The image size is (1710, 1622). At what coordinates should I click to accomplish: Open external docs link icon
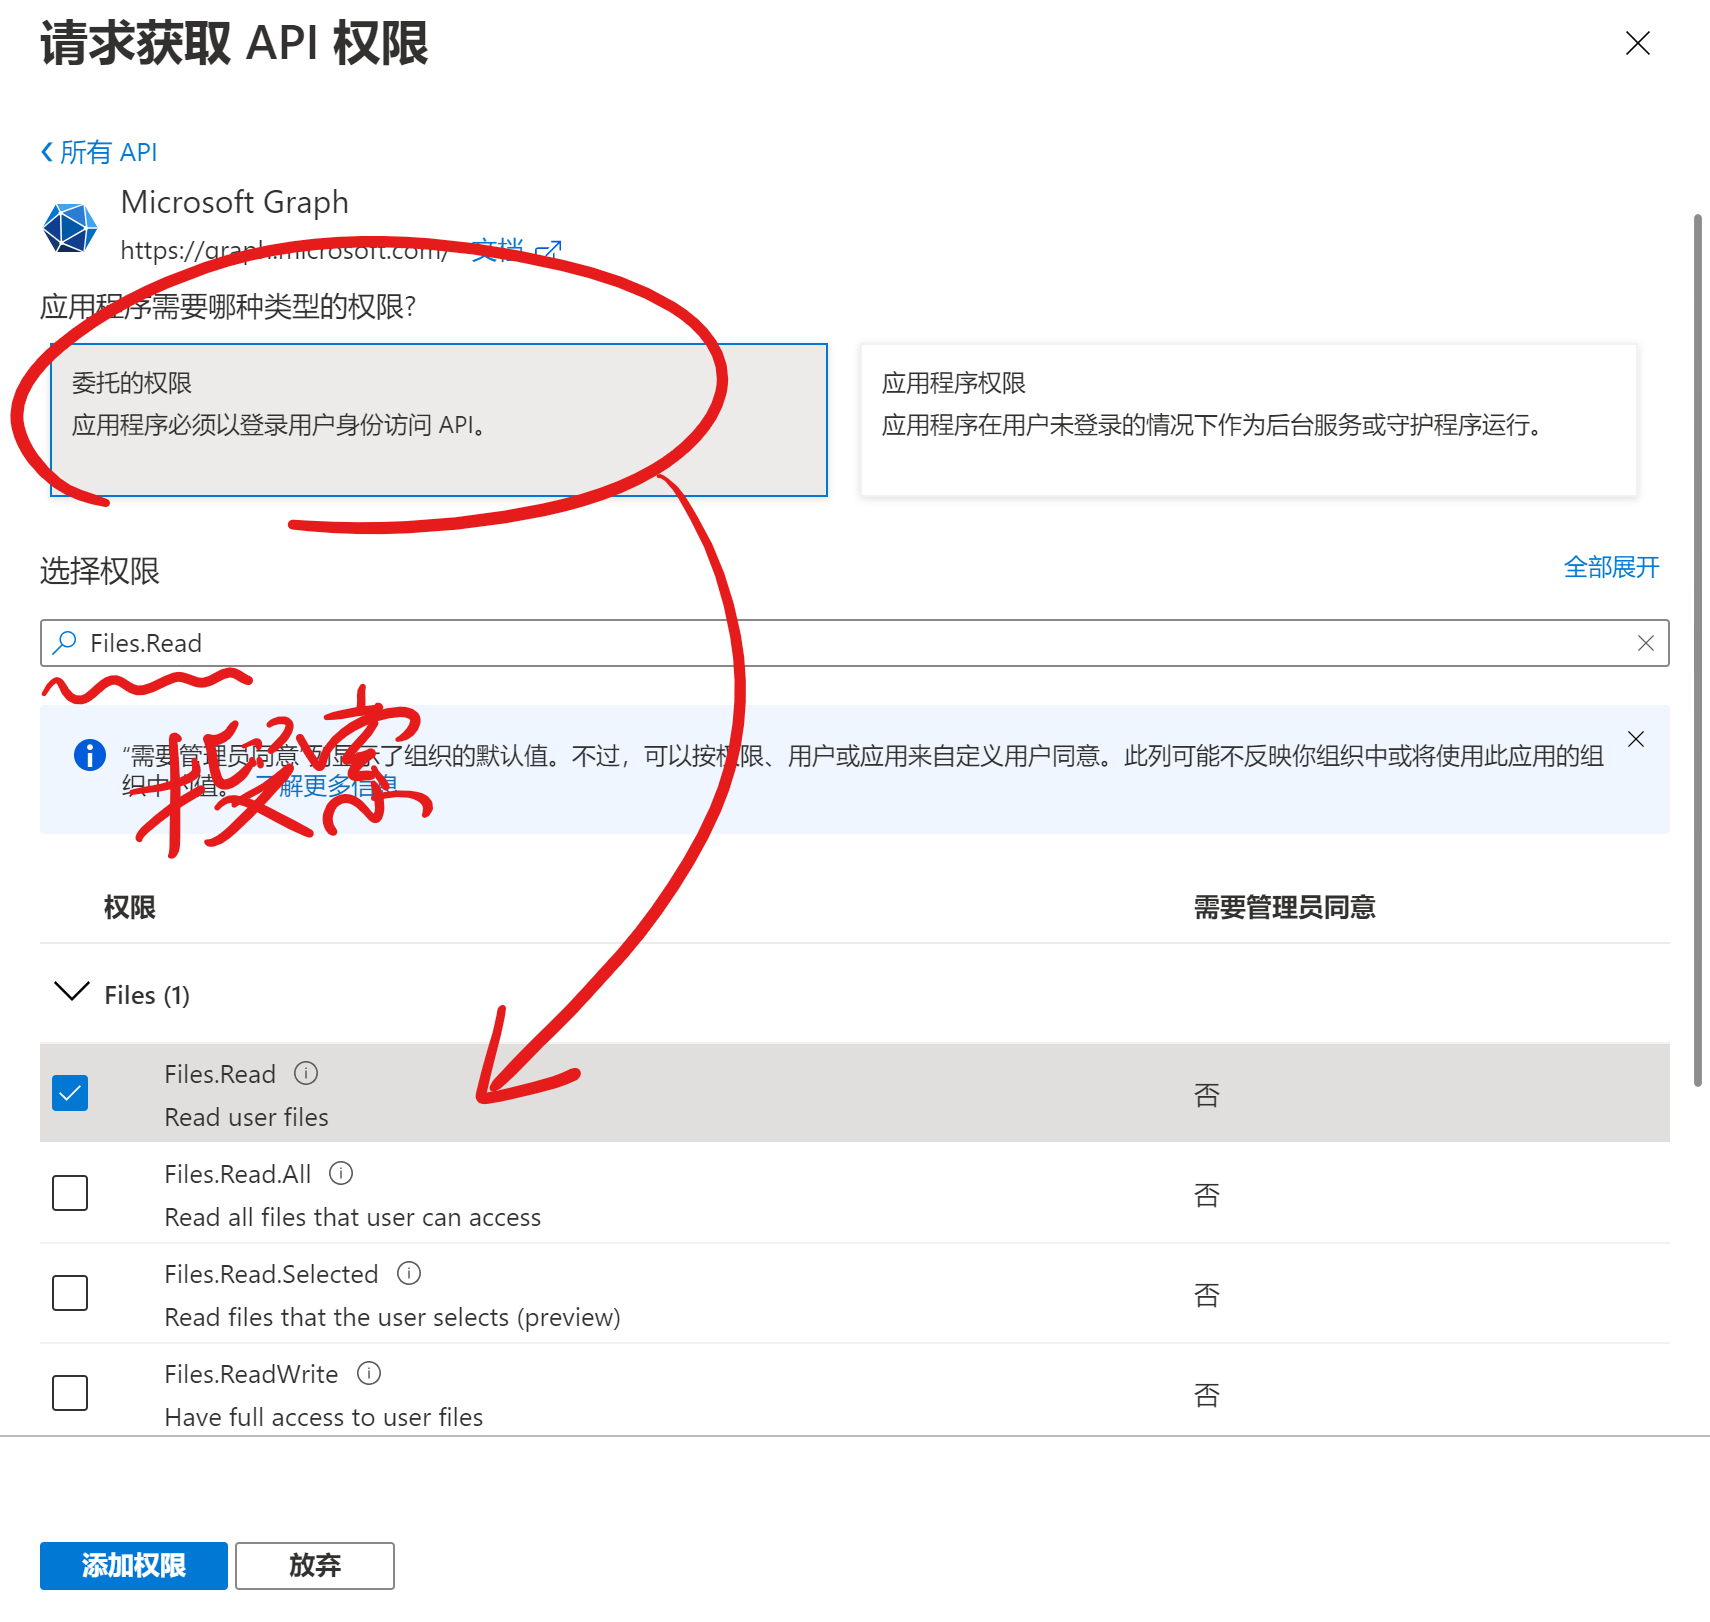[x=548, y=250]
